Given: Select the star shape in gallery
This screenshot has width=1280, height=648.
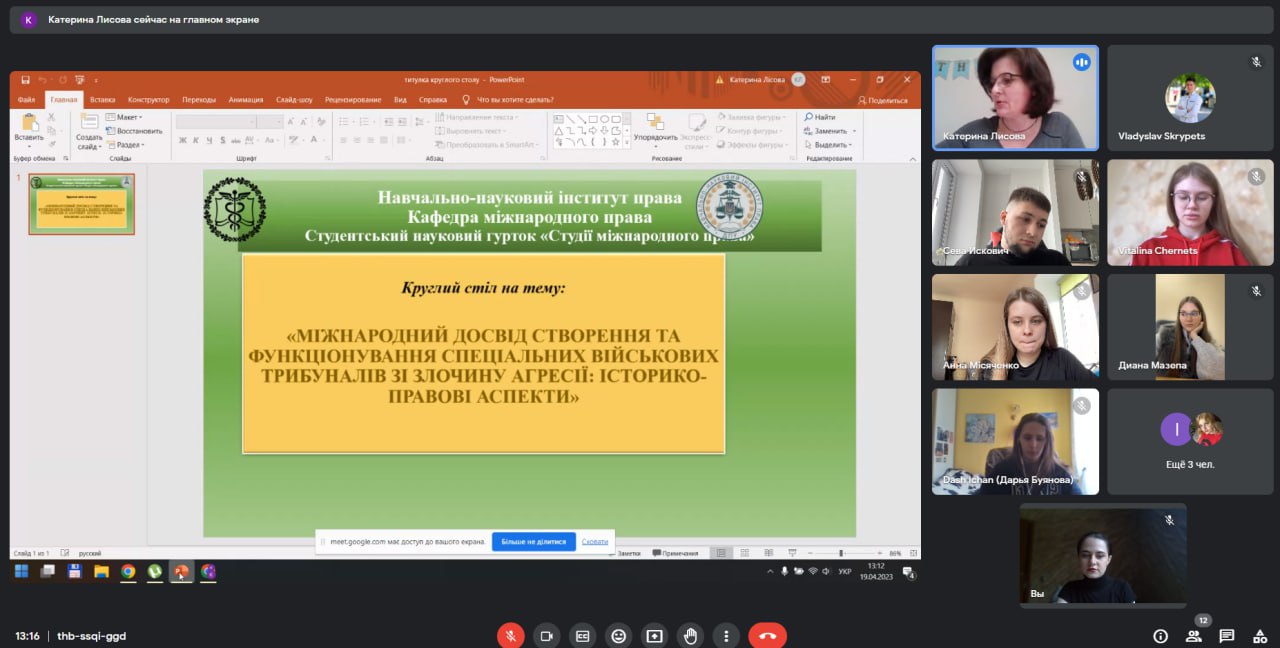Looking at the screenshot, I should [616, 143].
